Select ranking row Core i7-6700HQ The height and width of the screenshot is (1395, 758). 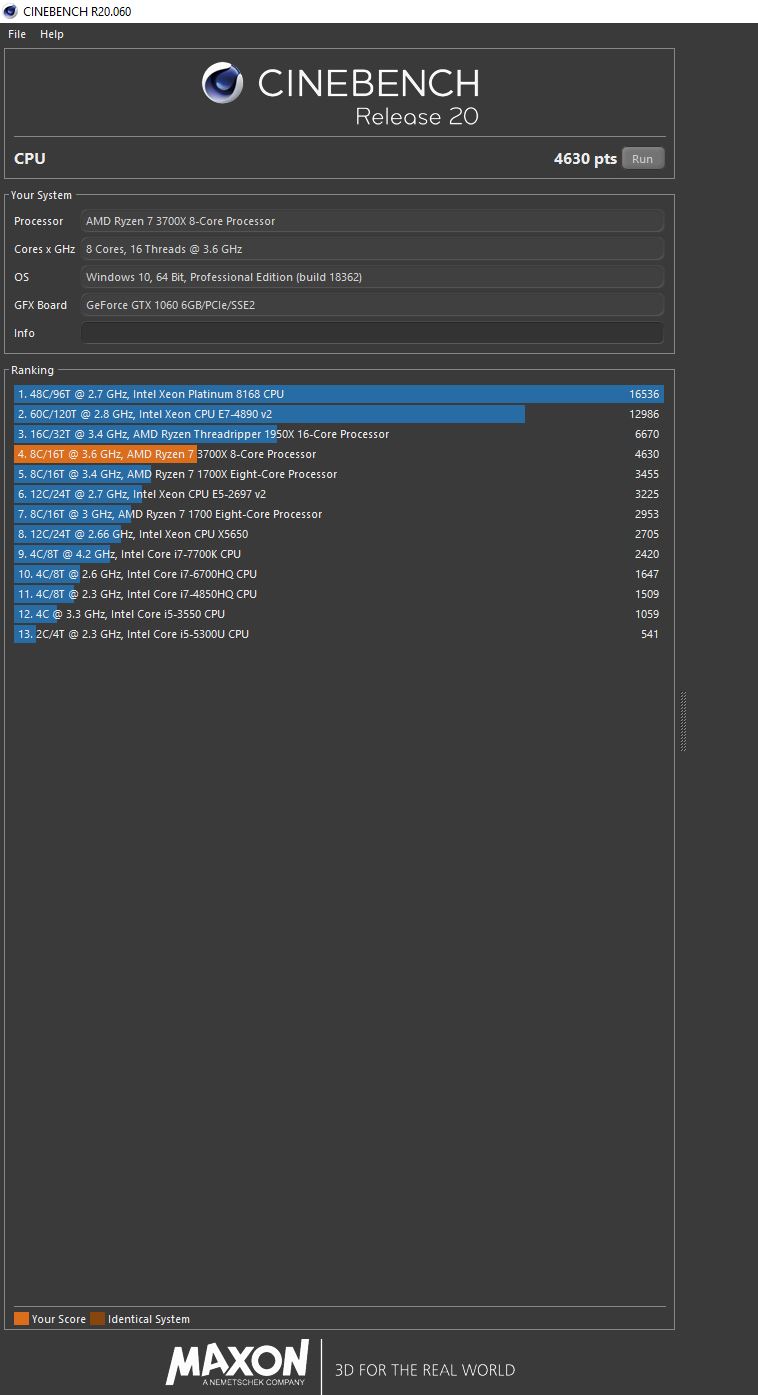coord(339,574)
